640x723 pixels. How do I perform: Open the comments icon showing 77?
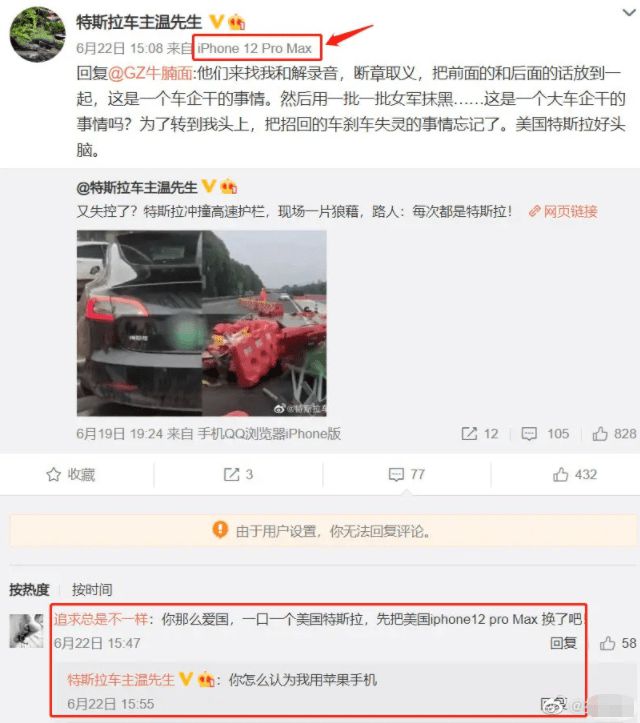tap(406, 474)
